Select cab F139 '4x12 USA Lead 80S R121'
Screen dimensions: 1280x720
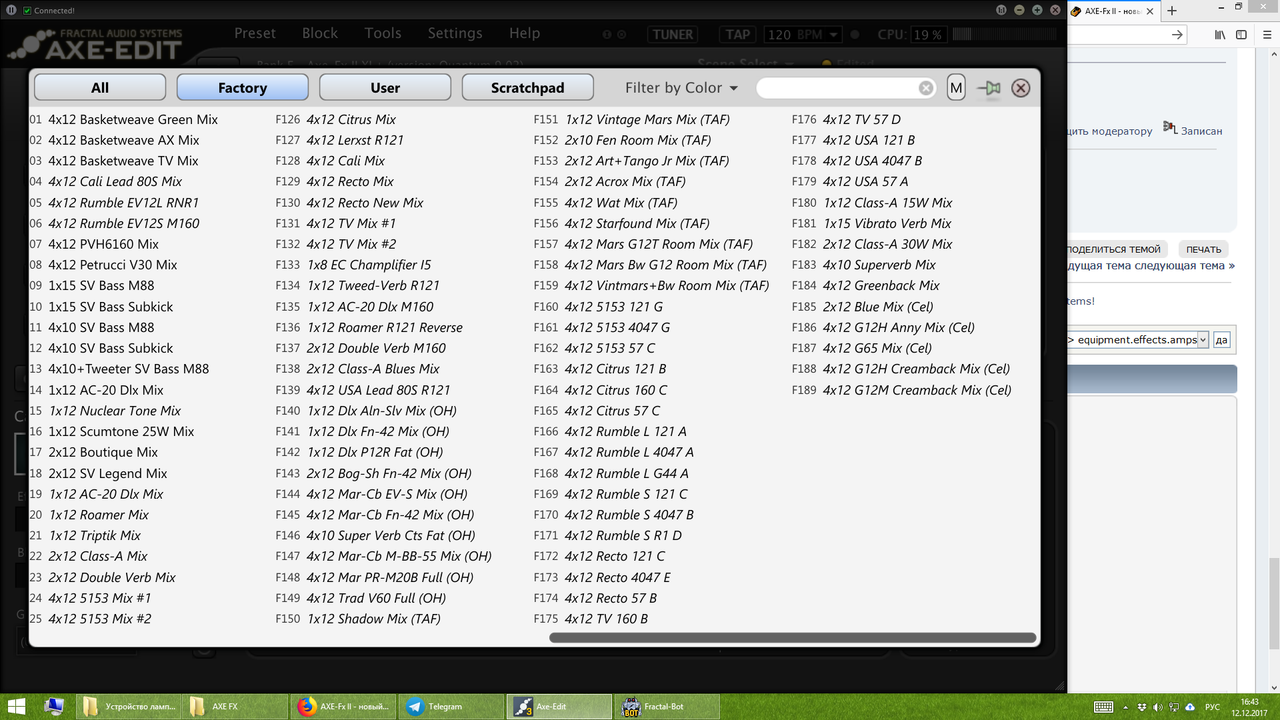click(378, 390)
